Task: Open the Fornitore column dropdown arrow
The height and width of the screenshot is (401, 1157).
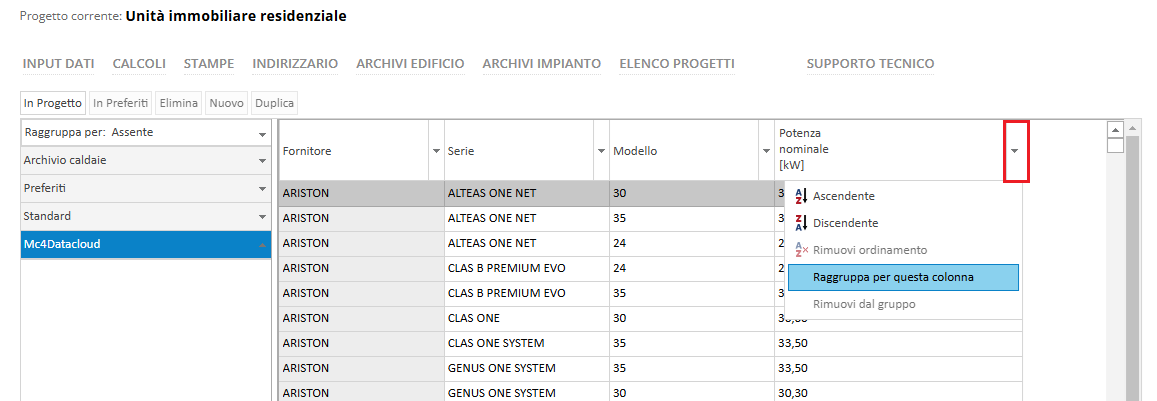Action: 436,151
